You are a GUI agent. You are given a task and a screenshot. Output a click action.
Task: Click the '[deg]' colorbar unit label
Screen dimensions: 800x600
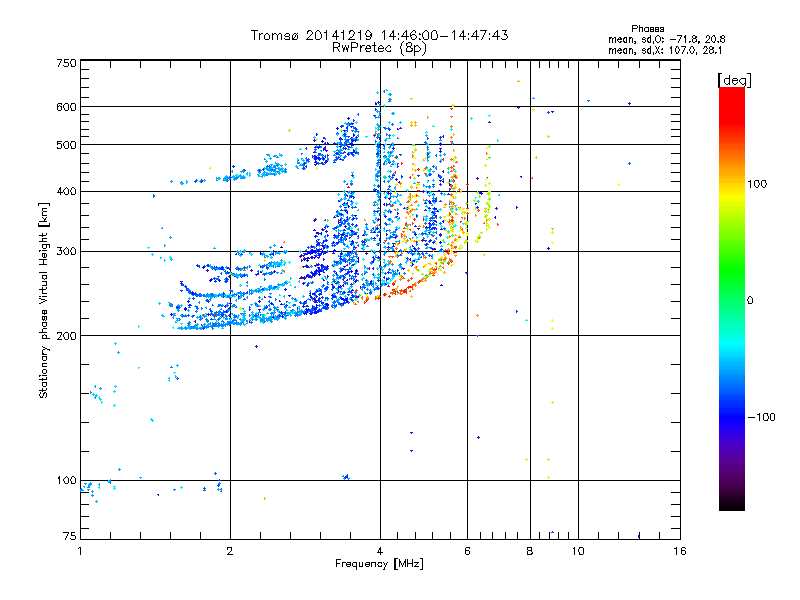[734, 80]
